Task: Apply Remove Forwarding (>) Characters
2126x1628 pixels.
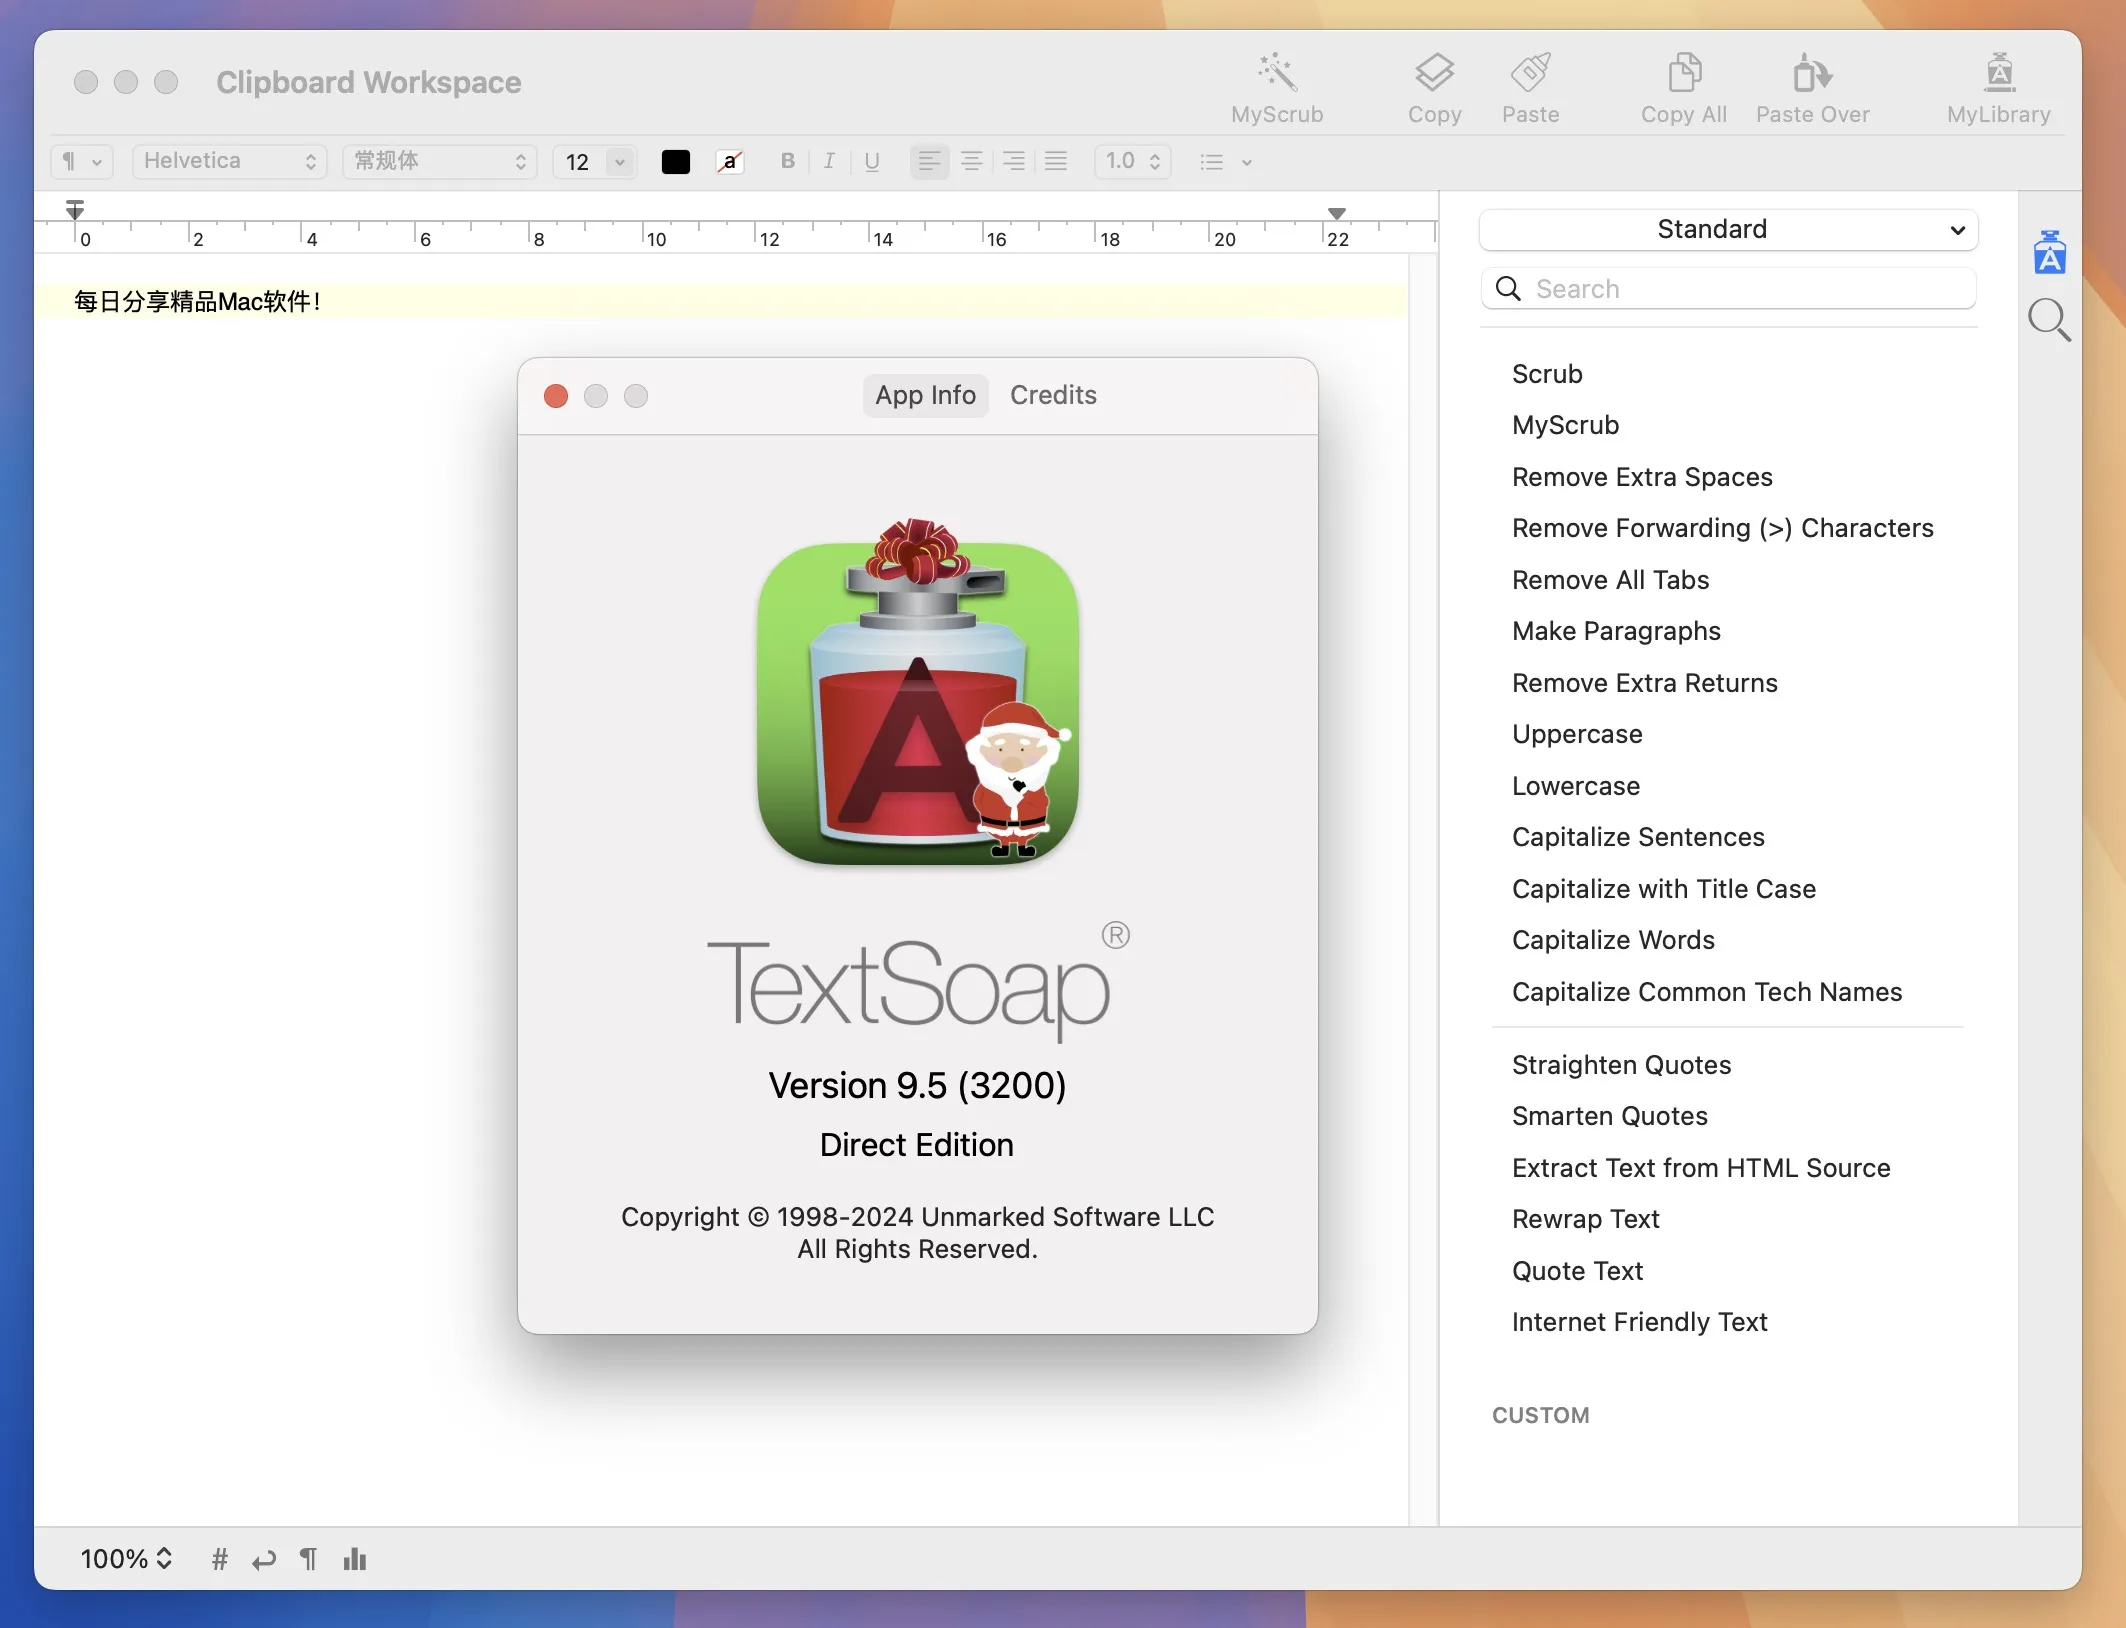Action: coord(1722,528)
